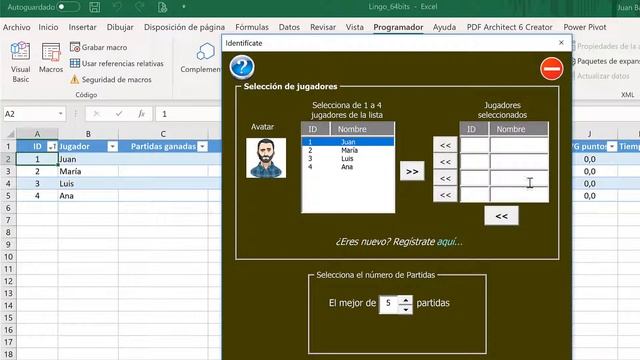This screenshot has height=360, width=640.
Task: Switch to the Dibujar tab
Action: (120, 27)
